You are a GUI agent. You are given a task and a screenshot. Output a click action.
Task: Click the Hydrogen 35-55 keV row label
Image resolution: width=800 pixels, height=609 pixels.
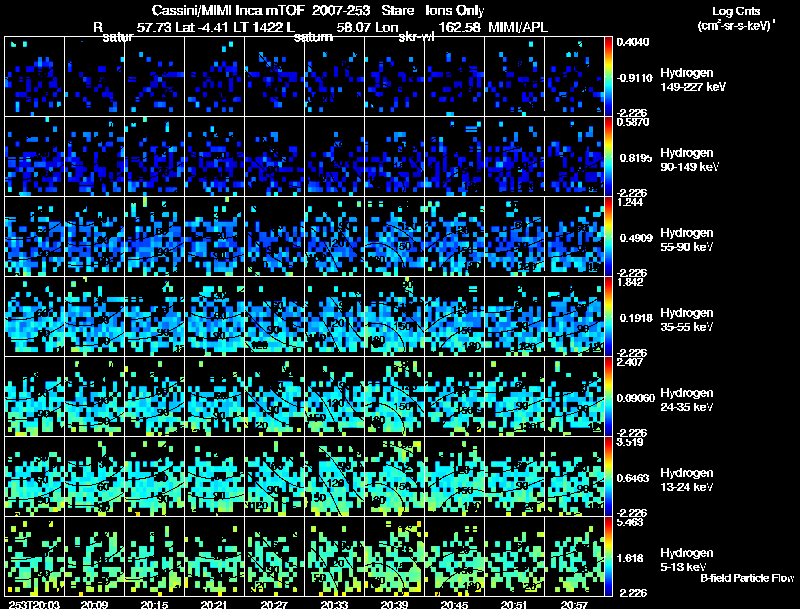coord(687,320)
